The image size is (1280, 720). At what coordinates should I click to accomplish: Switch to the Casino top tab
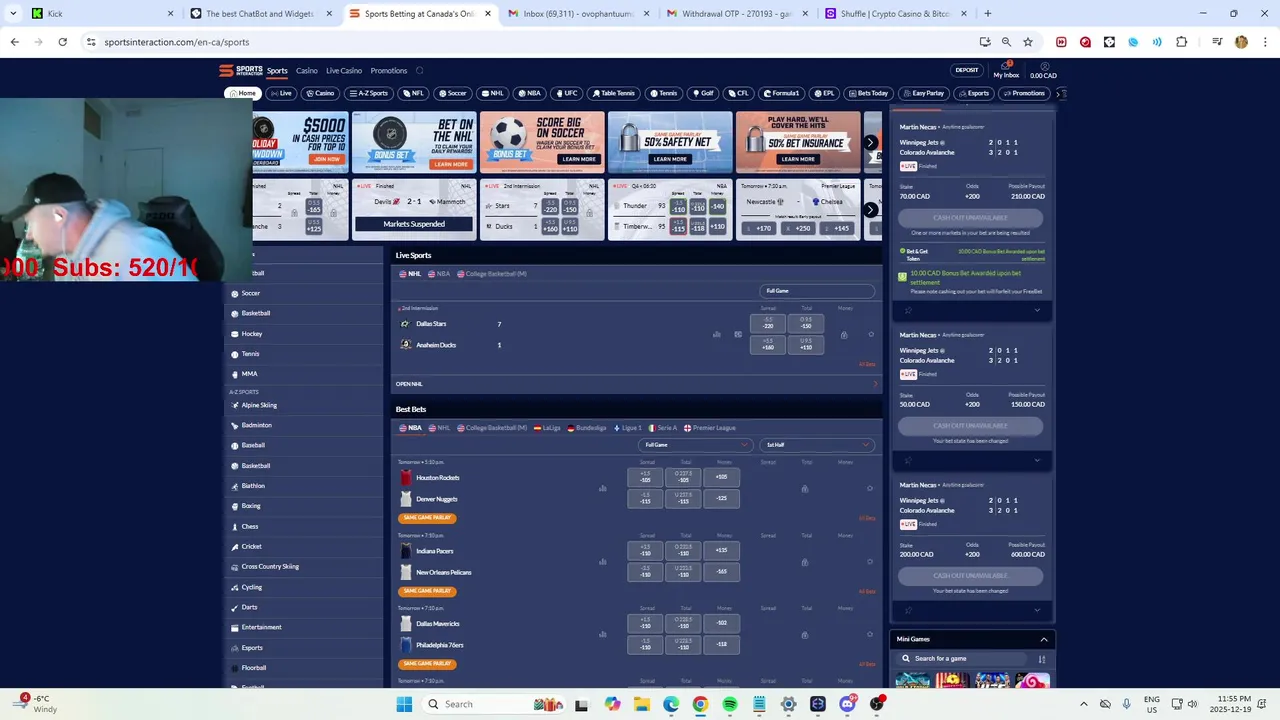(307, 71)
